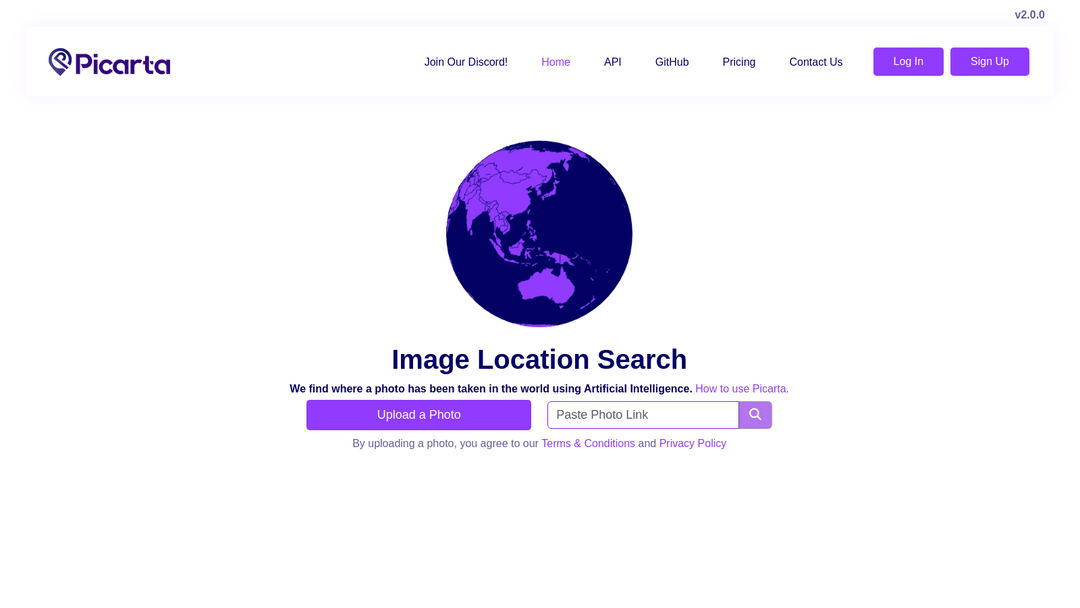Click the magnifier search button
The image size is (1080, 608).
pyautogui.click(x=755, y=415)
